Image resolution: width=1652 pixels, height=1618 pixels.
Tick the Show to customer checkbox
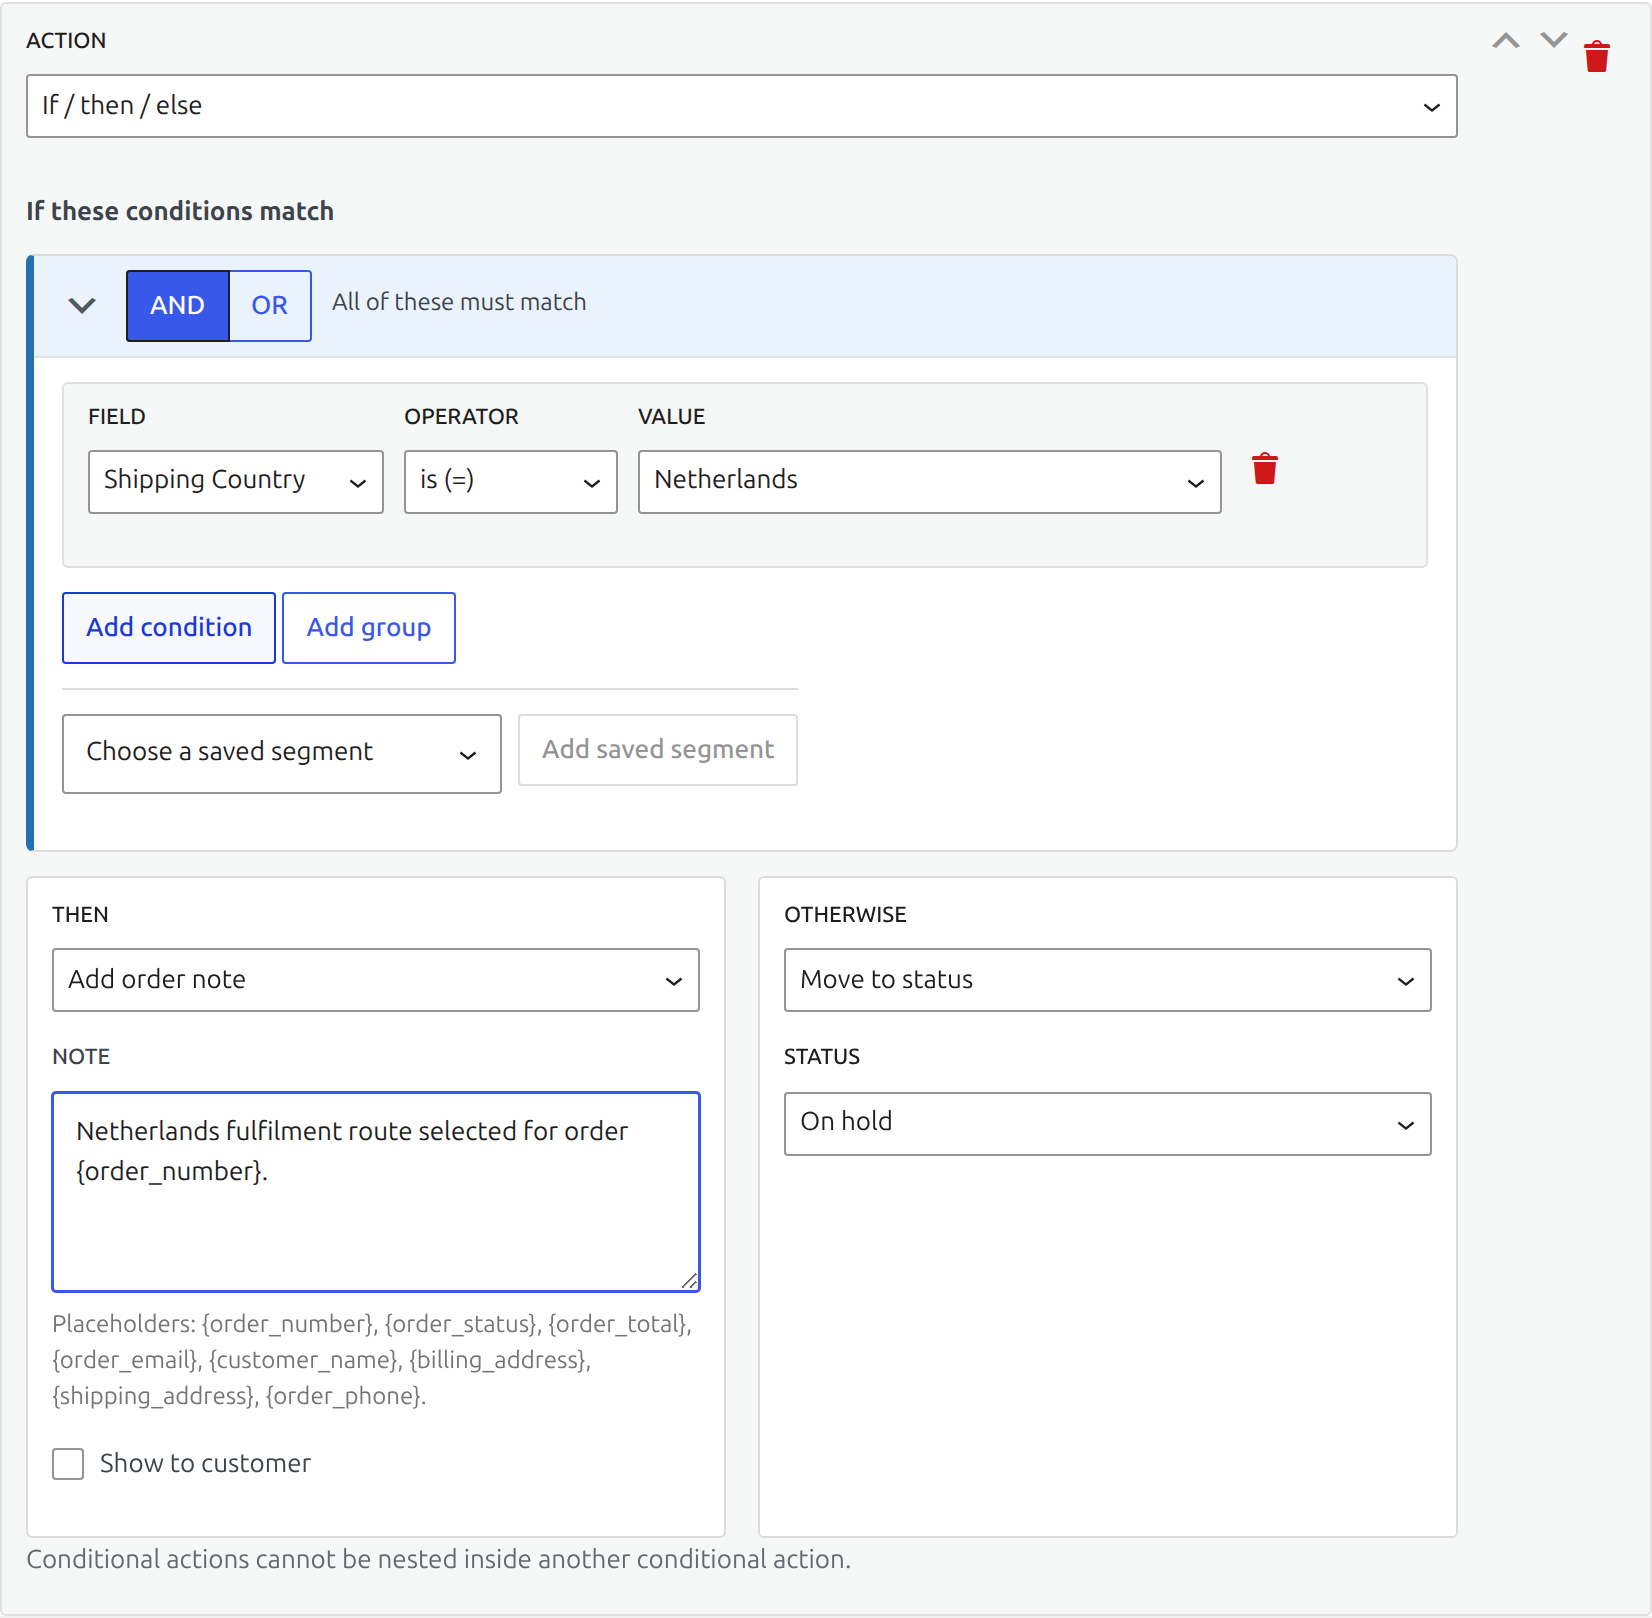(x=68, y=1464)
